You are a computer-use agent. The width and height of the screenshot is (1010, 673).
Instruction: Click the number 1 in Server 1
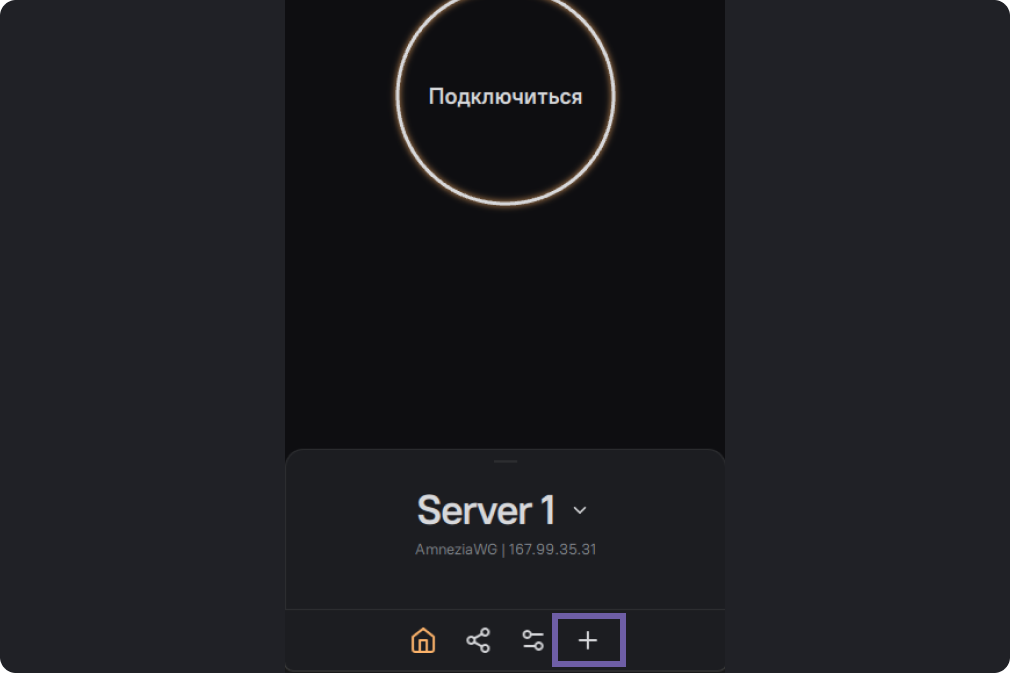[546, 510]
